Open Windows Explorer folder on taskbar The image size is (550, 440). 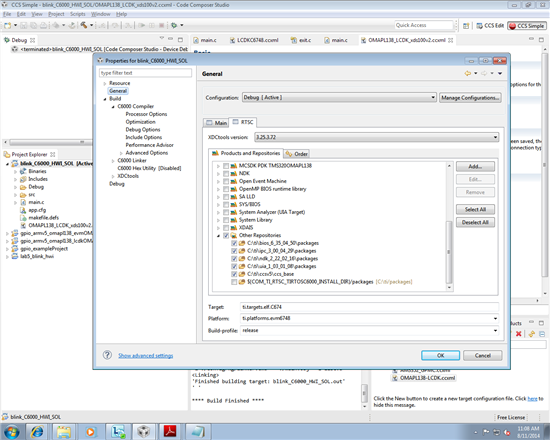click(64, 432)
